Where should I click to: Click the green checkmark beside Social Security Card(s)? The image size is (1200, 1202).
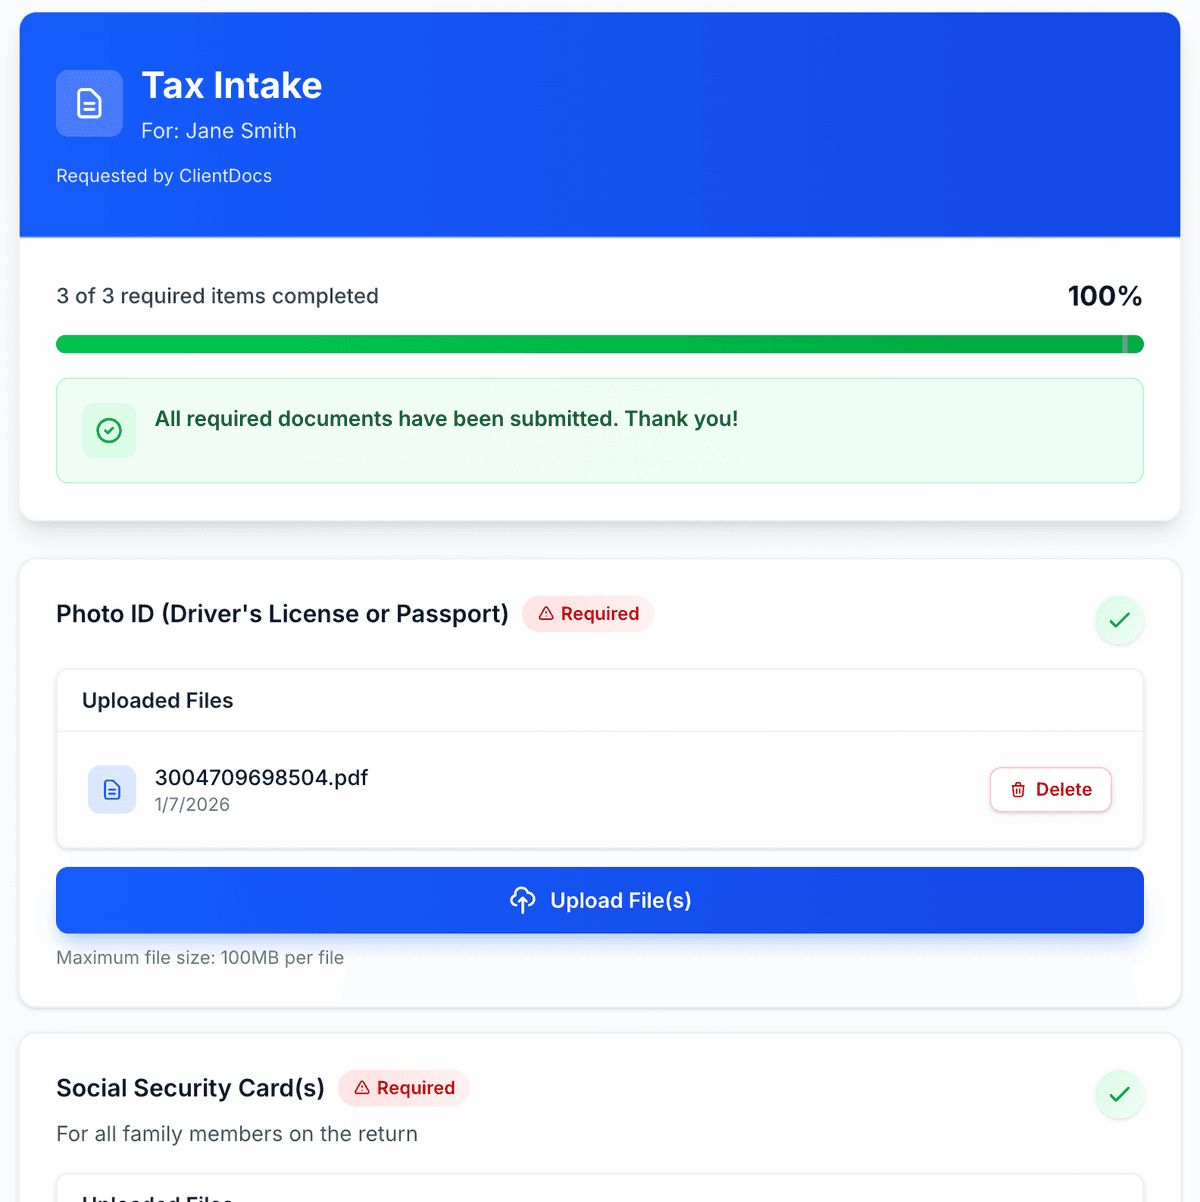[x=1119, y=1094]
